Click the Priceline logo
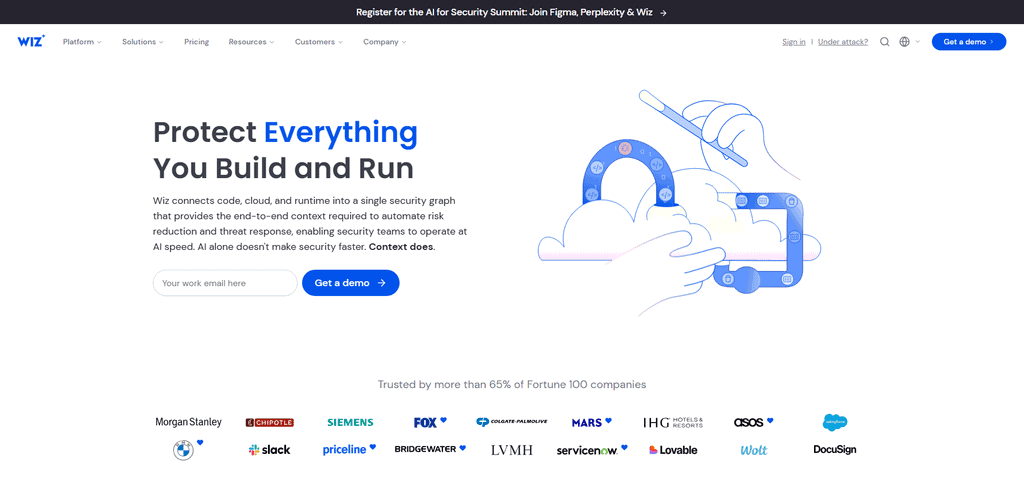 point(345,450)
